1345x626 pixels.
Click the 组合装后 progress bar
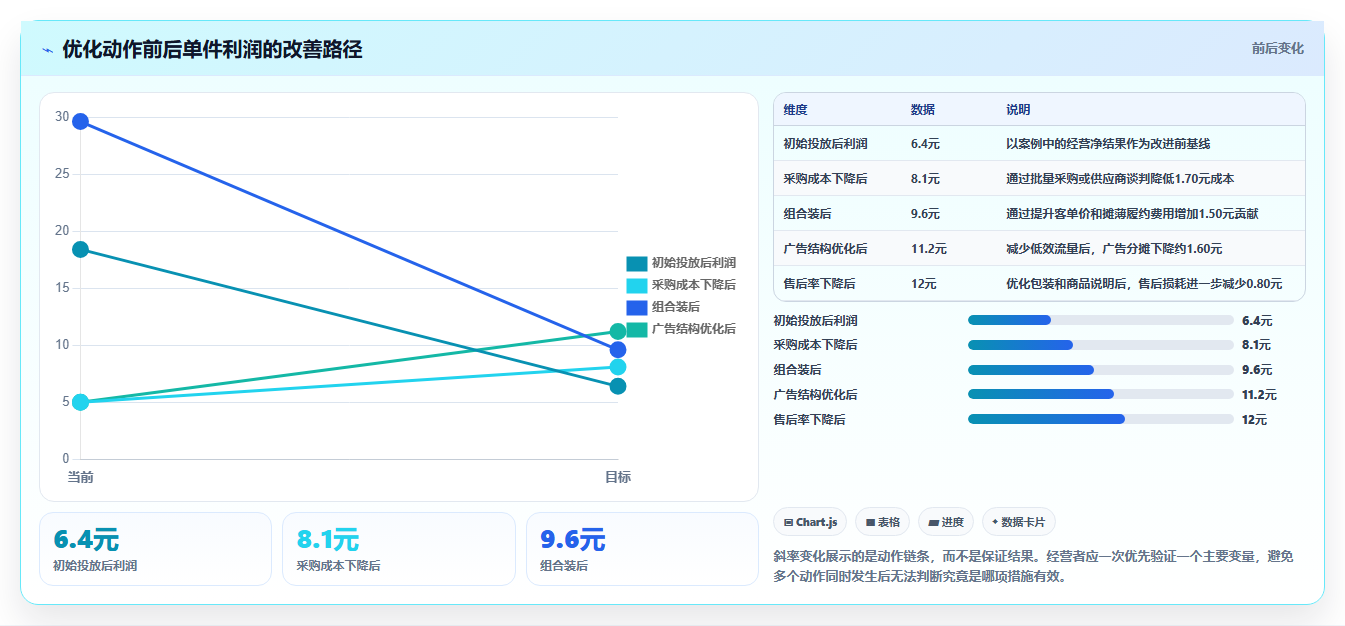tap(1100, 370)
